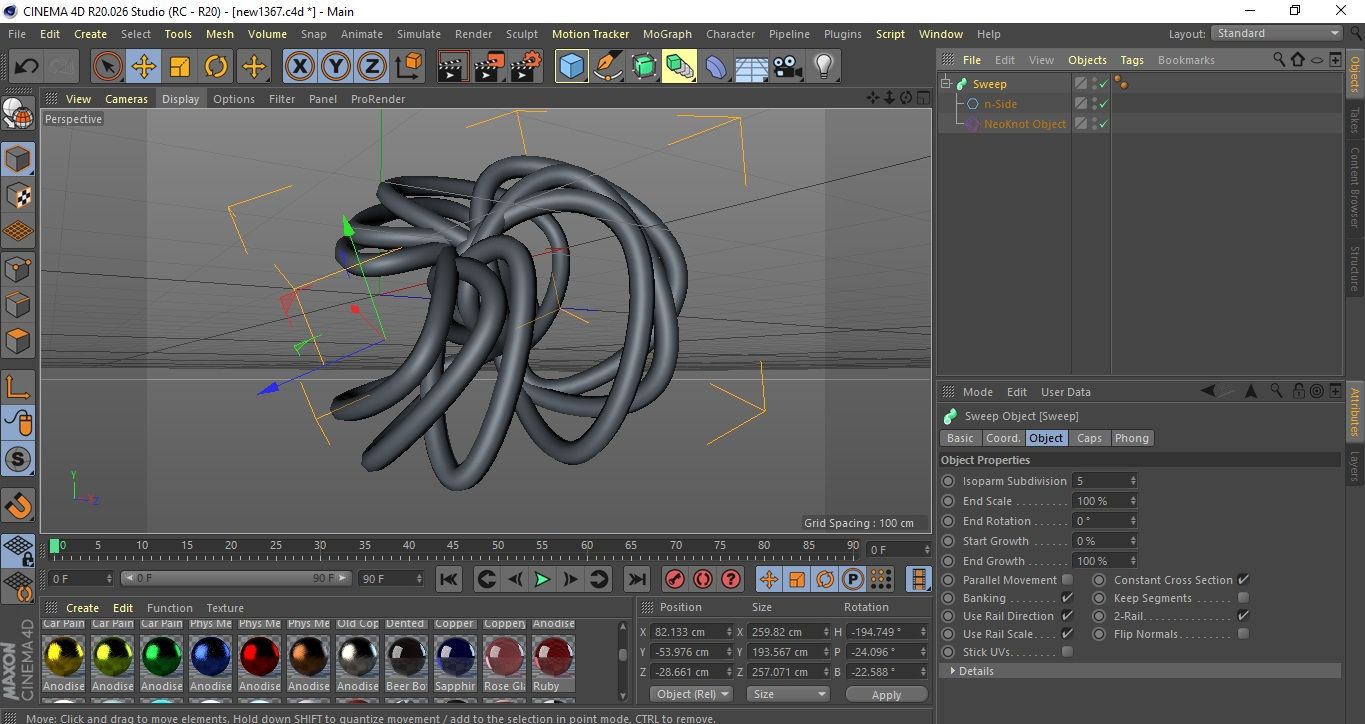Toggle Use Rail Scale checkbox
Screen dimensions: 1365x724
pyautogui.click(x=1067, y=634)
